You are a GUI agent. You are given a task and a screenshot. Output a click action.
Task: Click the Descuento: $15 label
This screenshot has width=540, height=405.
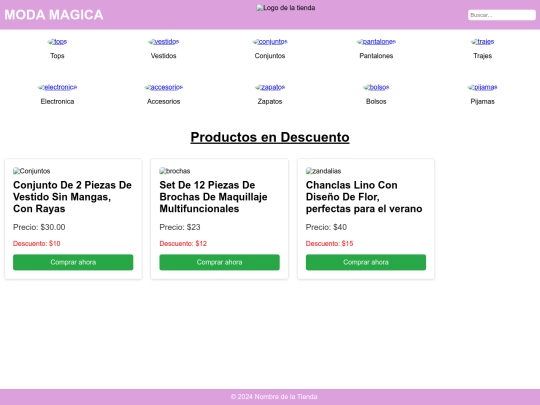[x=329, y=243]
